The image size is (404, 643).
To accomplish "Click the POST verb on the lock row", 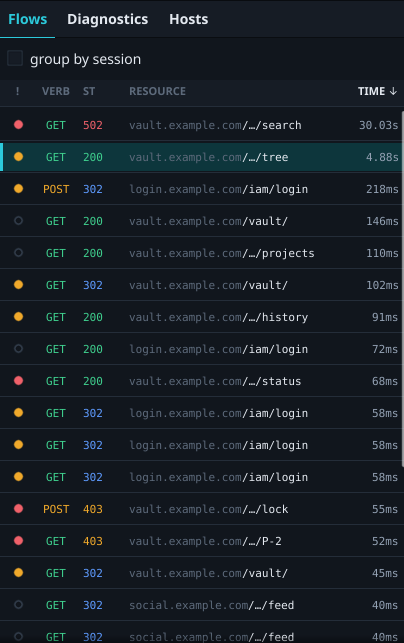I will tap(56, 509).
